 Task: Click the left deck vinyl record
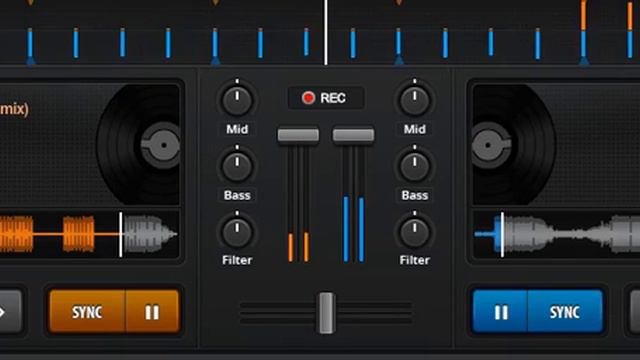click(139, 145)
